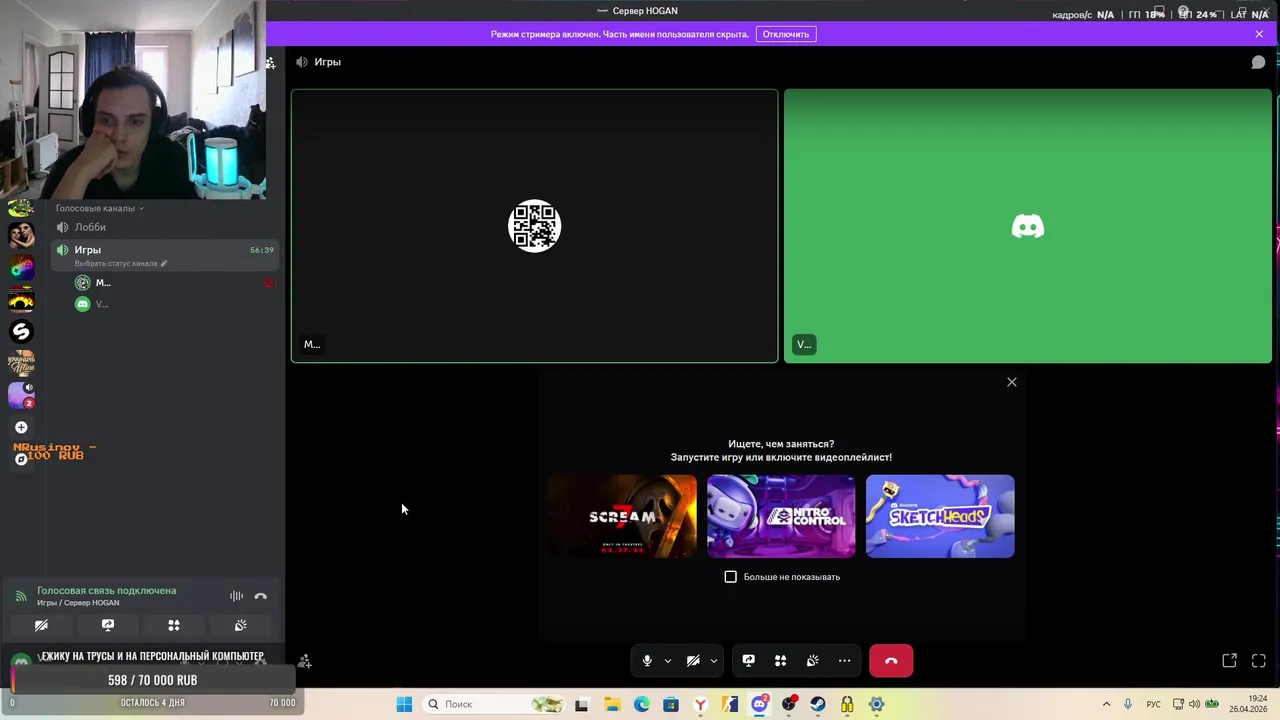This screenshot has width=1280, height=720.
Task: Select the M... participant video tile
Action: point(534,226)
